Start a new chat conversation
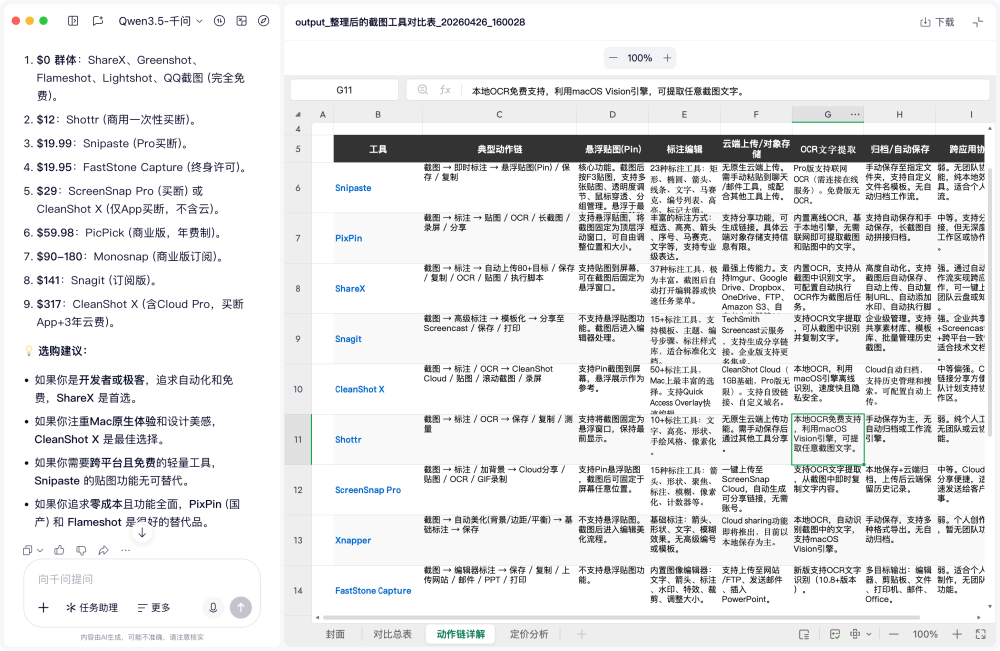Image resolution: width=1000 pixels, height=651 pixels. pos(98,21)
